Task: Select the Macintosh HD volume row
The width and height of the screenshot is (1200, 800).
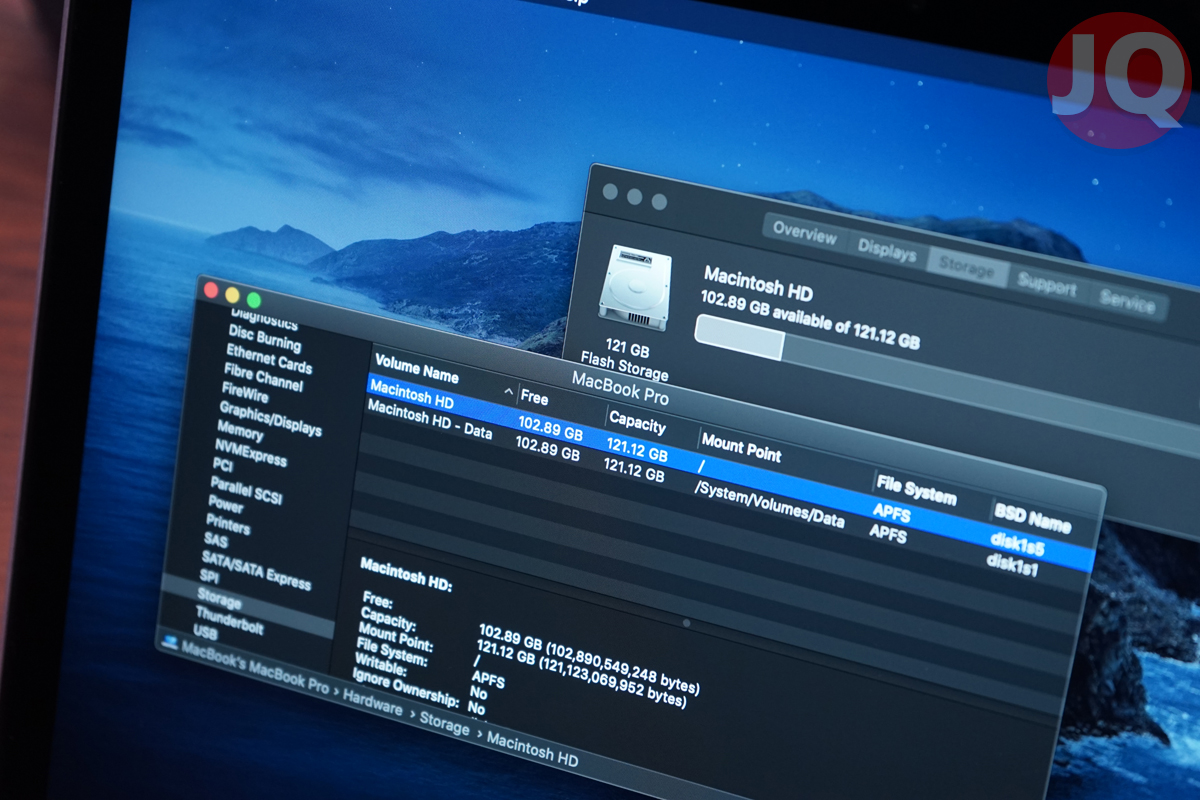Action: [730, 472]
